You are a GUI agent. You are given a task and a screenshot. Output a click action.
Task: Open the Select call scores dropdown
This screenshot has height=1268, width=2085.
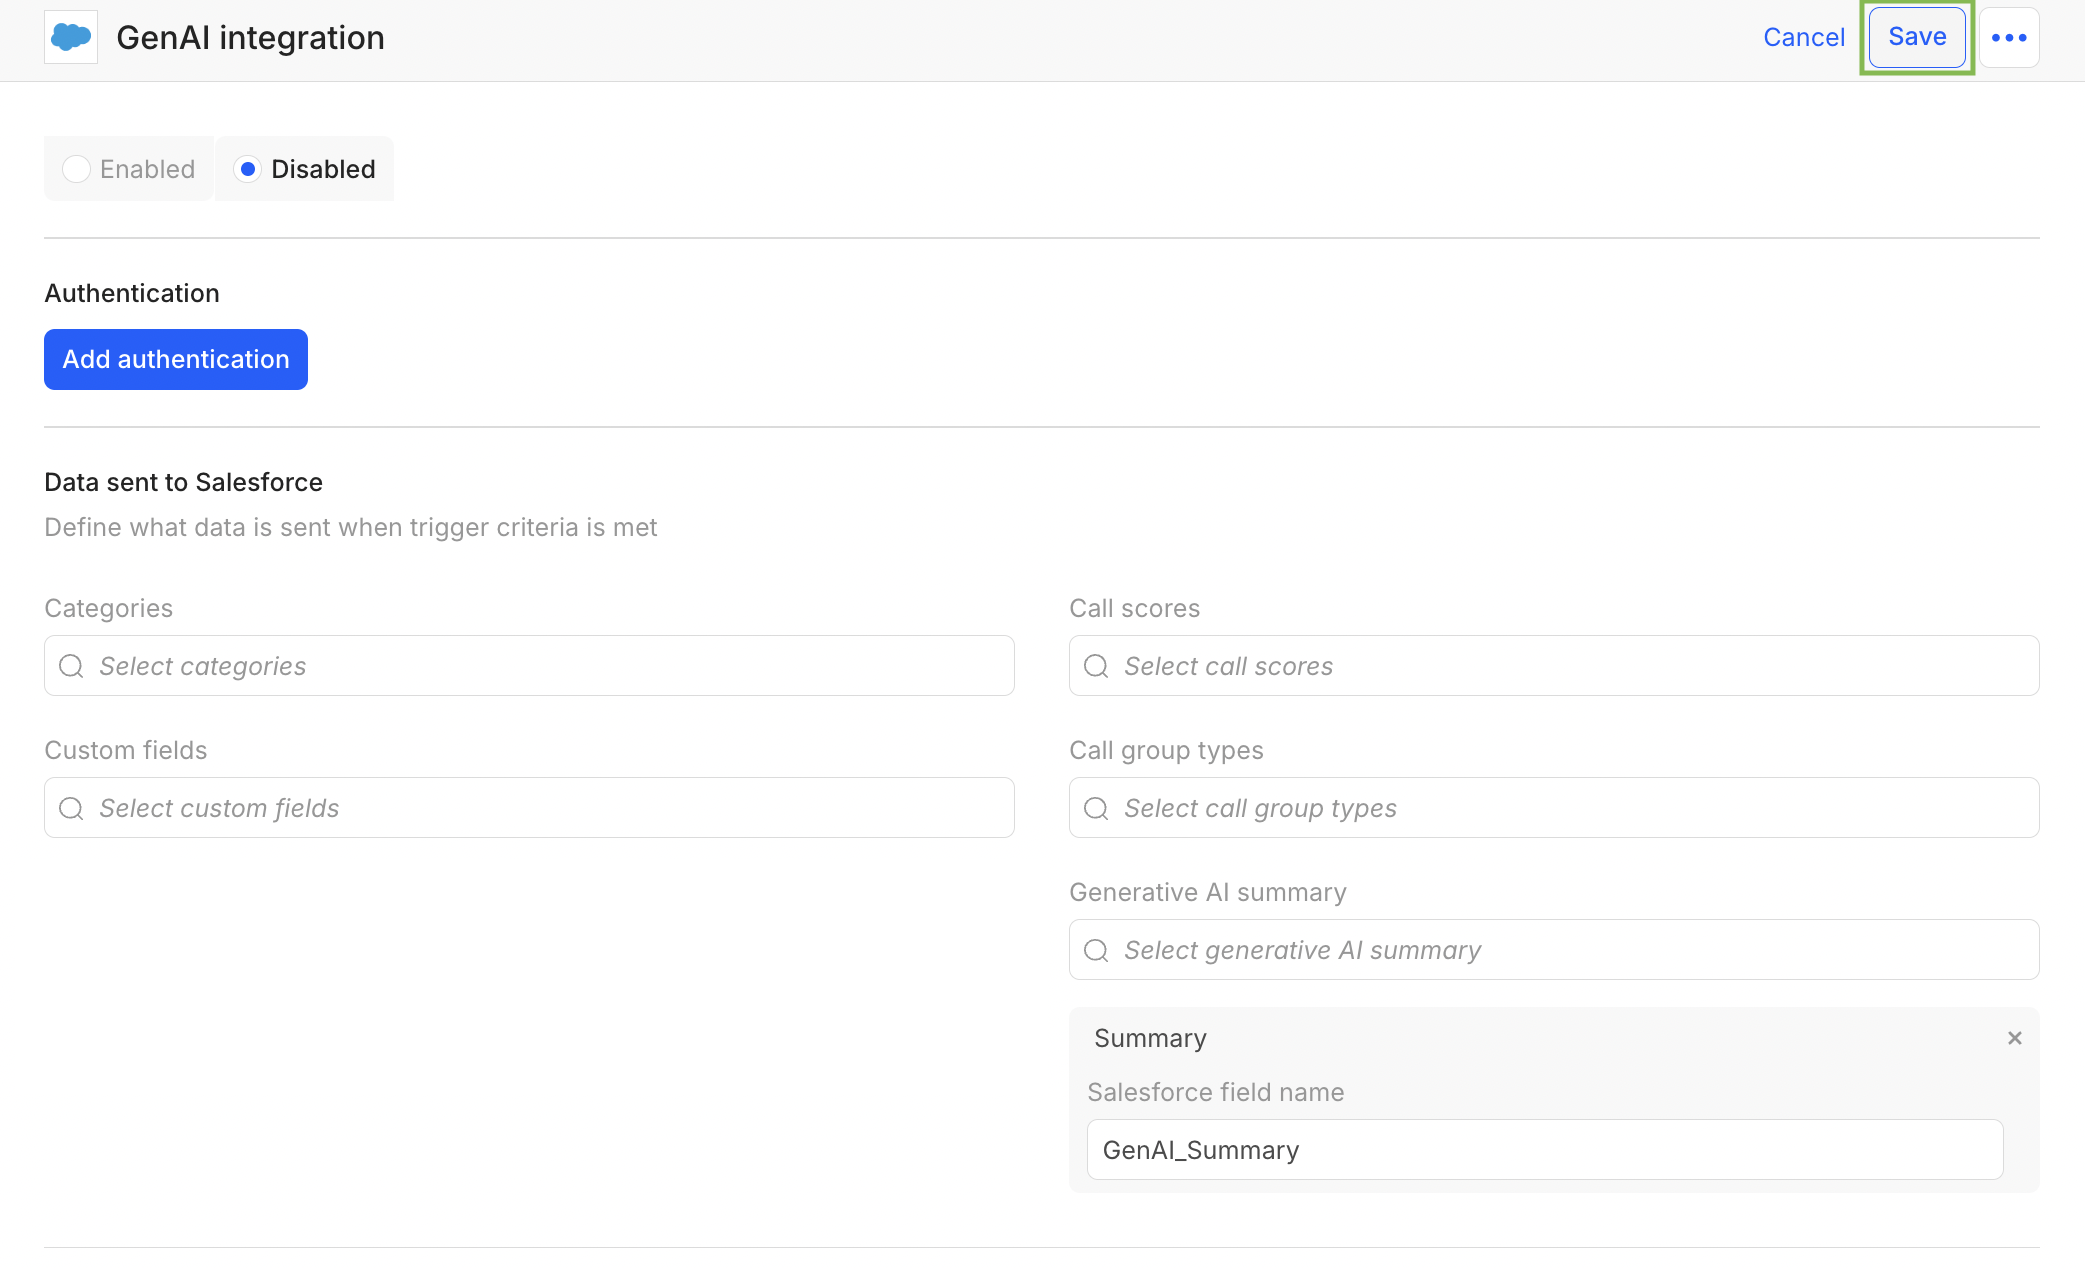pos(1554,666)
